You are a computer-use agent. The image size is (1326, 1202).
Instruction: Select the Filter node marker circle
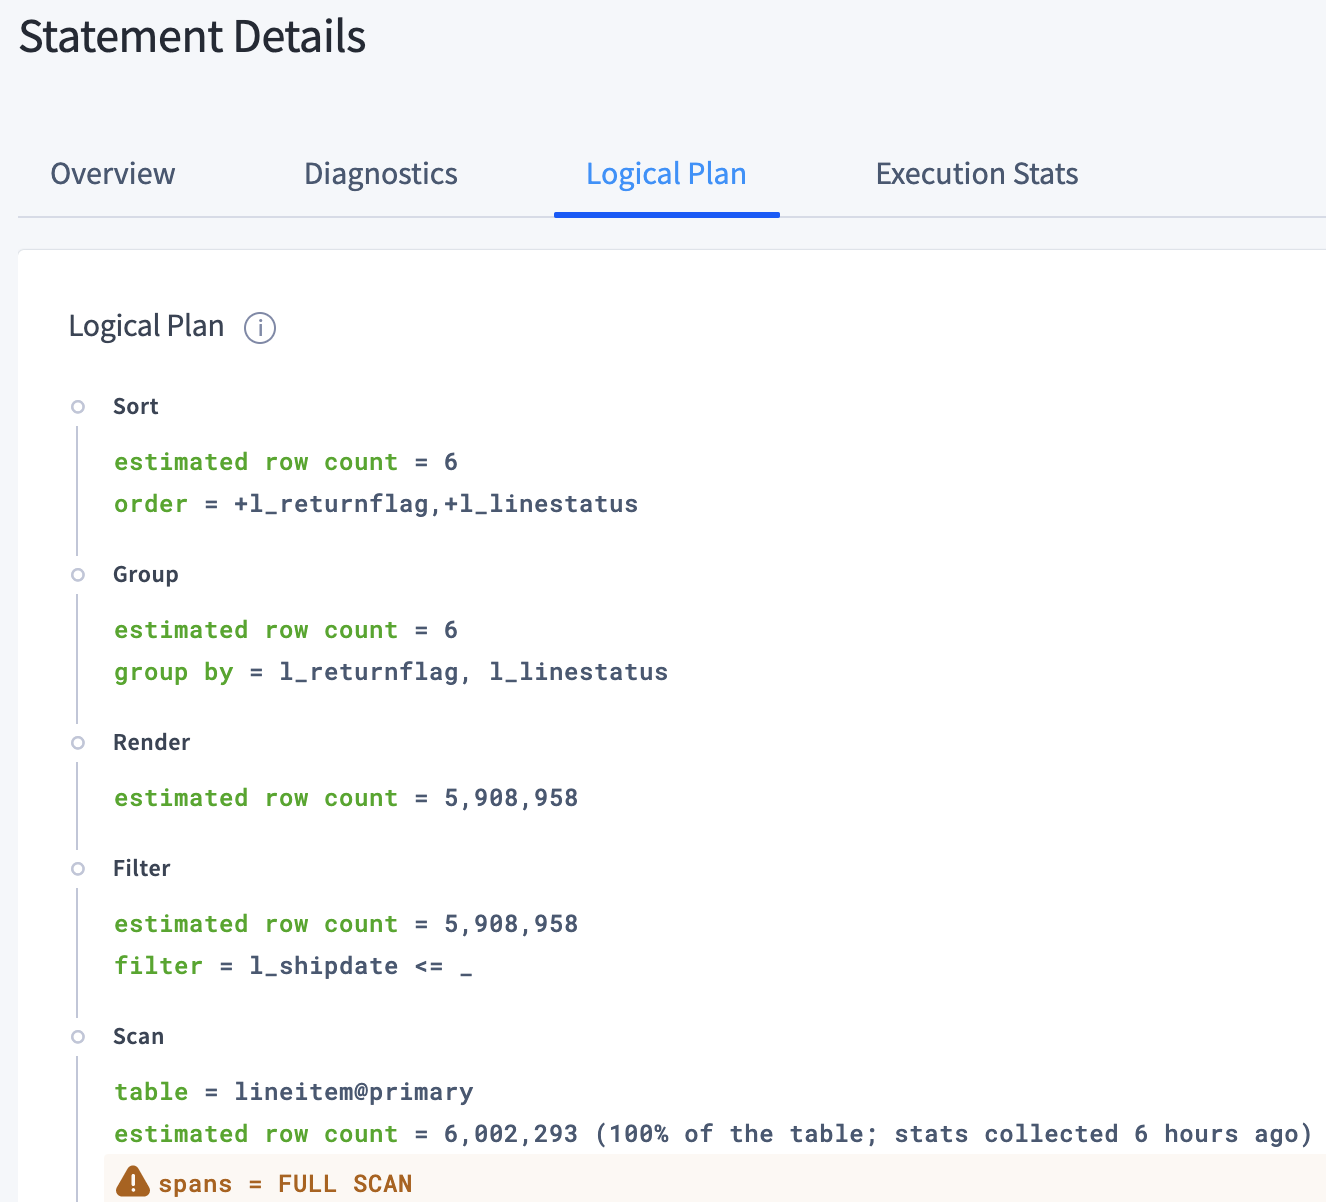(78, 869)
